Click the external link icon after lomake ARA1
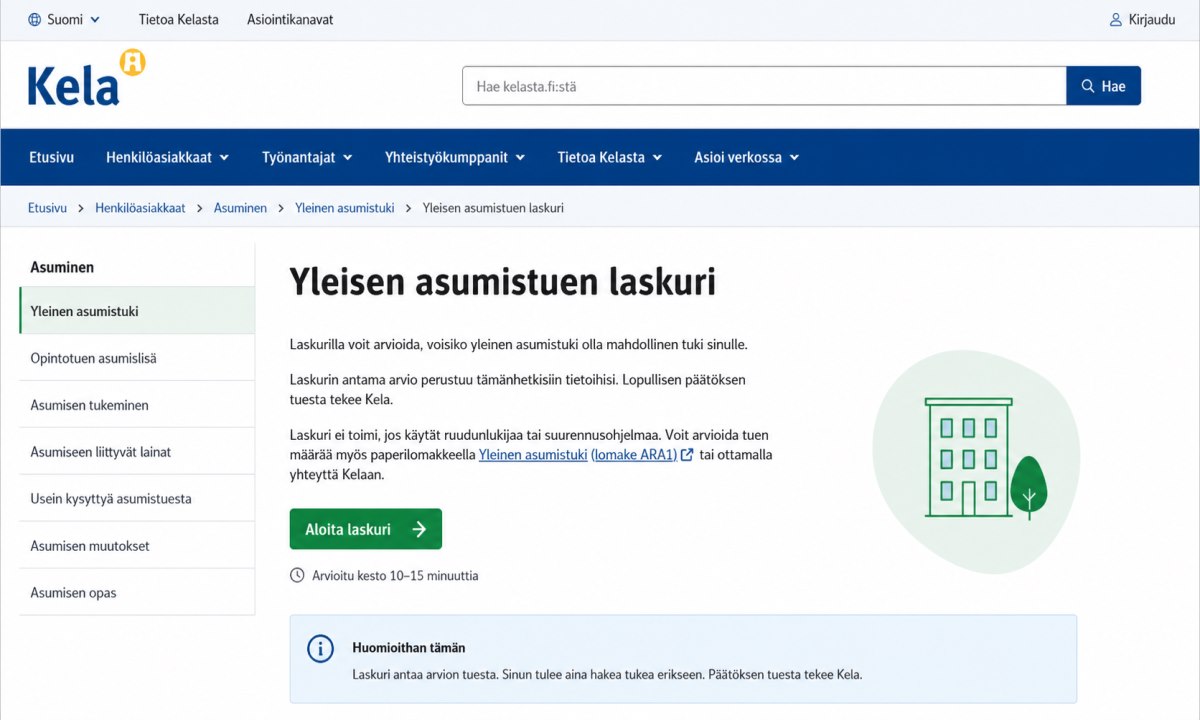1200x720 pixels. pos(687,455)
